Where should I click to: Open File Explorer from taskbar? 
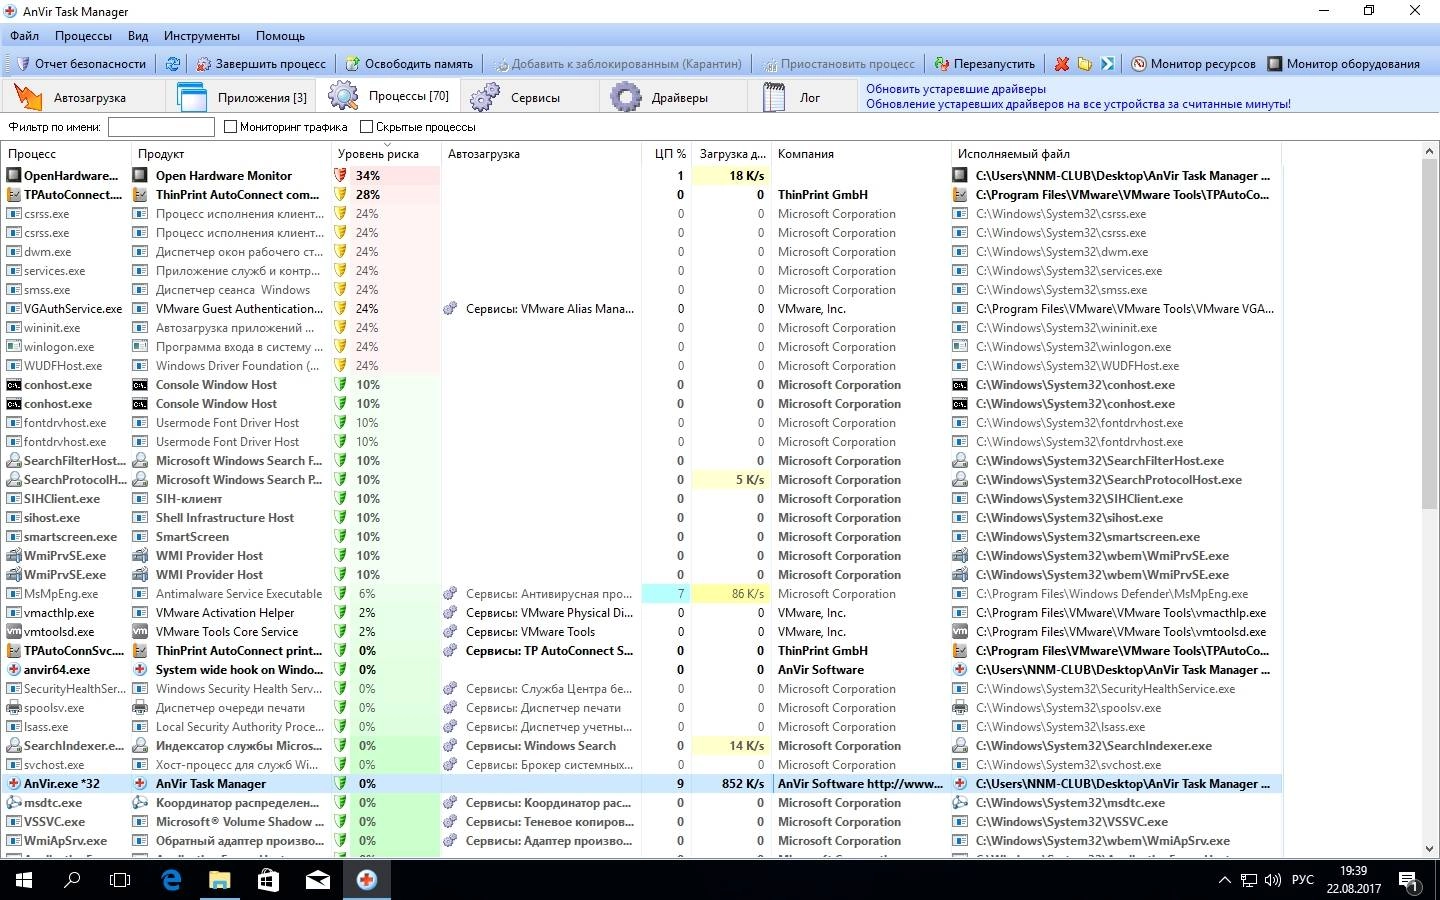coord(220,880)
